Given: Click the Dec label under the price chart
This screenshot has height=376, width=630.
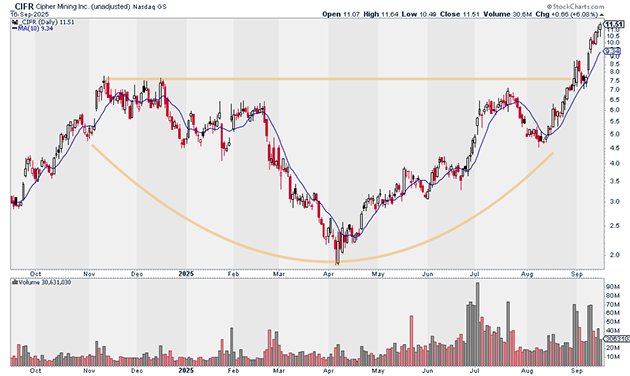Looking at the screenshot, I should point(137,274).
